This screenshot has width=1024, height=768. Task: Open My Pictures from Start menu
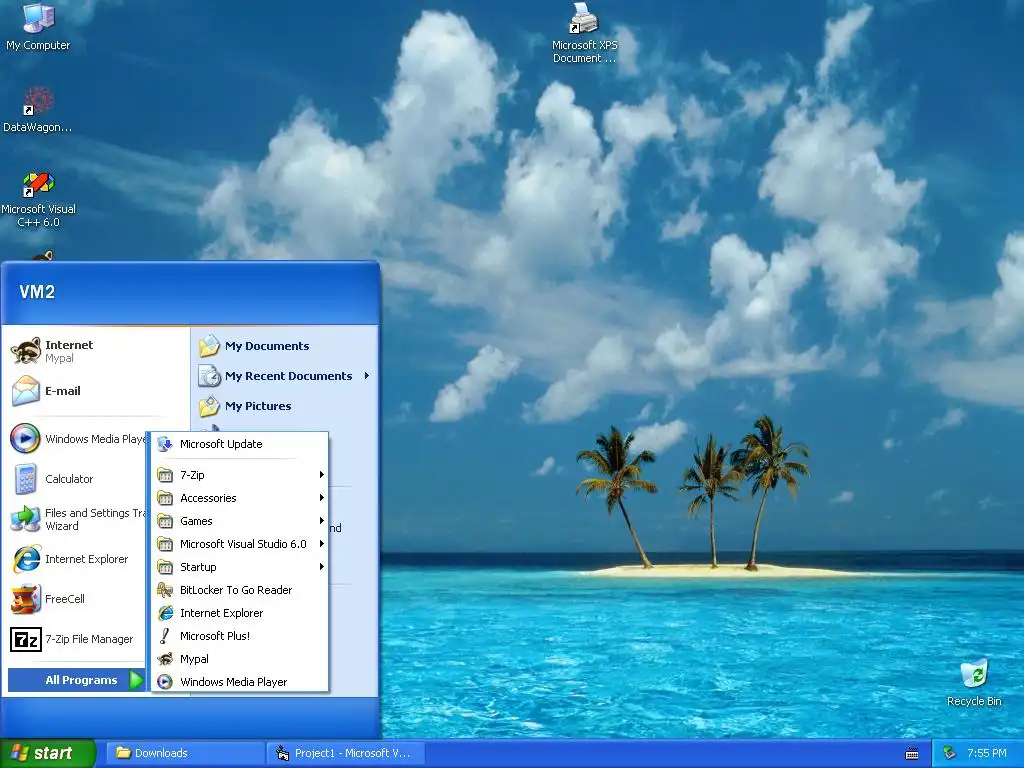[x=284, y=406]
